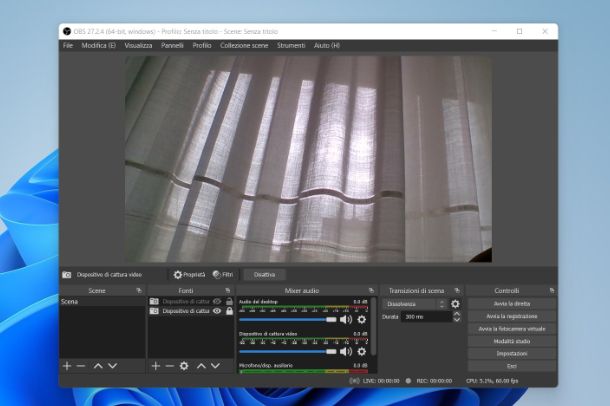Image resolution: width=610 pixels, height=406 pixels.
Task: Click the Microfono/disp. ausiliario mixer label
Action: pyautogui.click(x=266, y=366)
